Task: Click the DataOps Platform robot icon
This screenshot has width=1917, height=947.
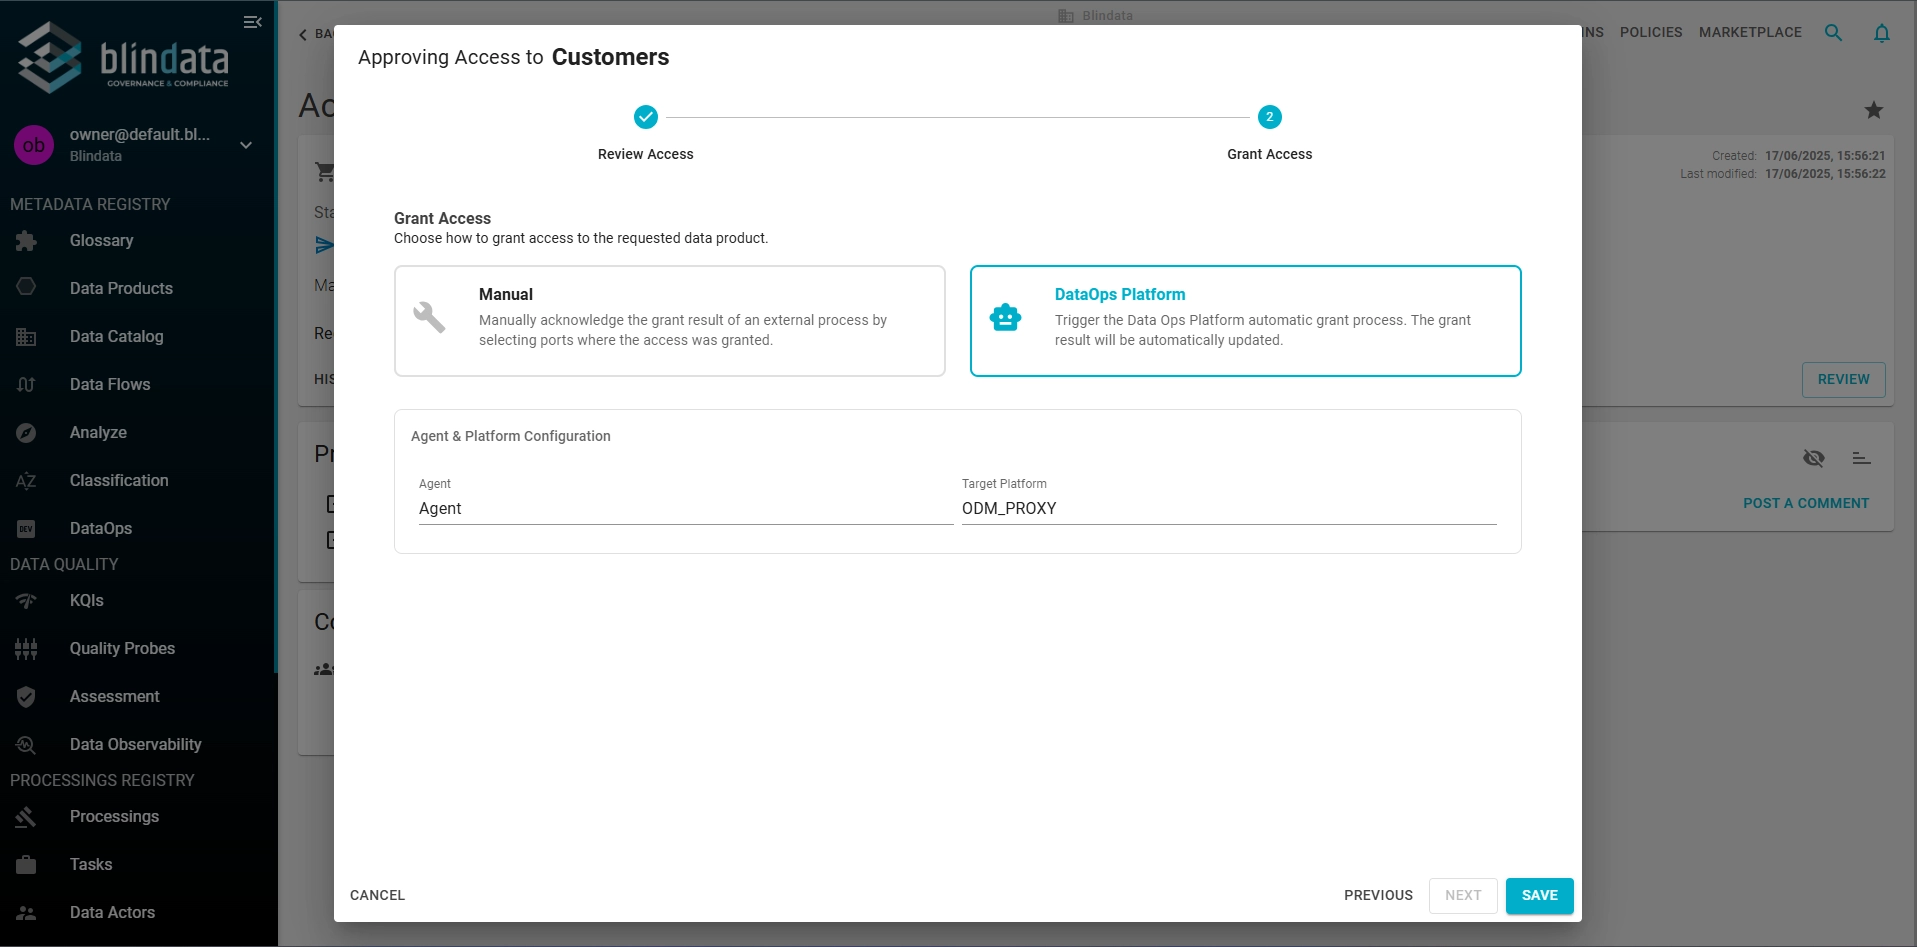Action: coord(1005,318)
